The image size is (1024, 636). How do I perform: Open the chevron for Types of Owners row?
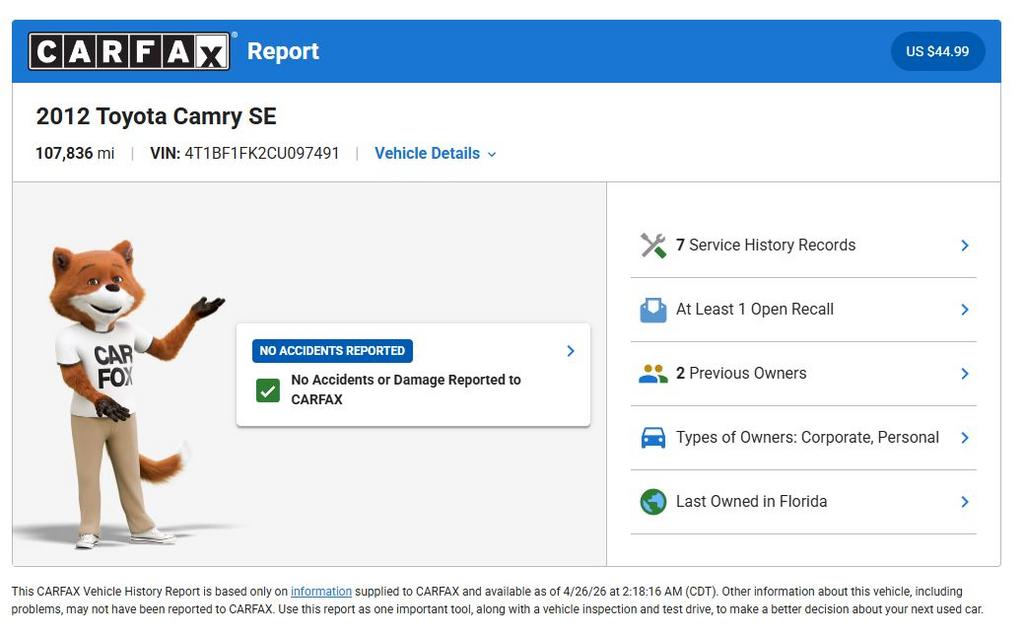coord(965,437)
